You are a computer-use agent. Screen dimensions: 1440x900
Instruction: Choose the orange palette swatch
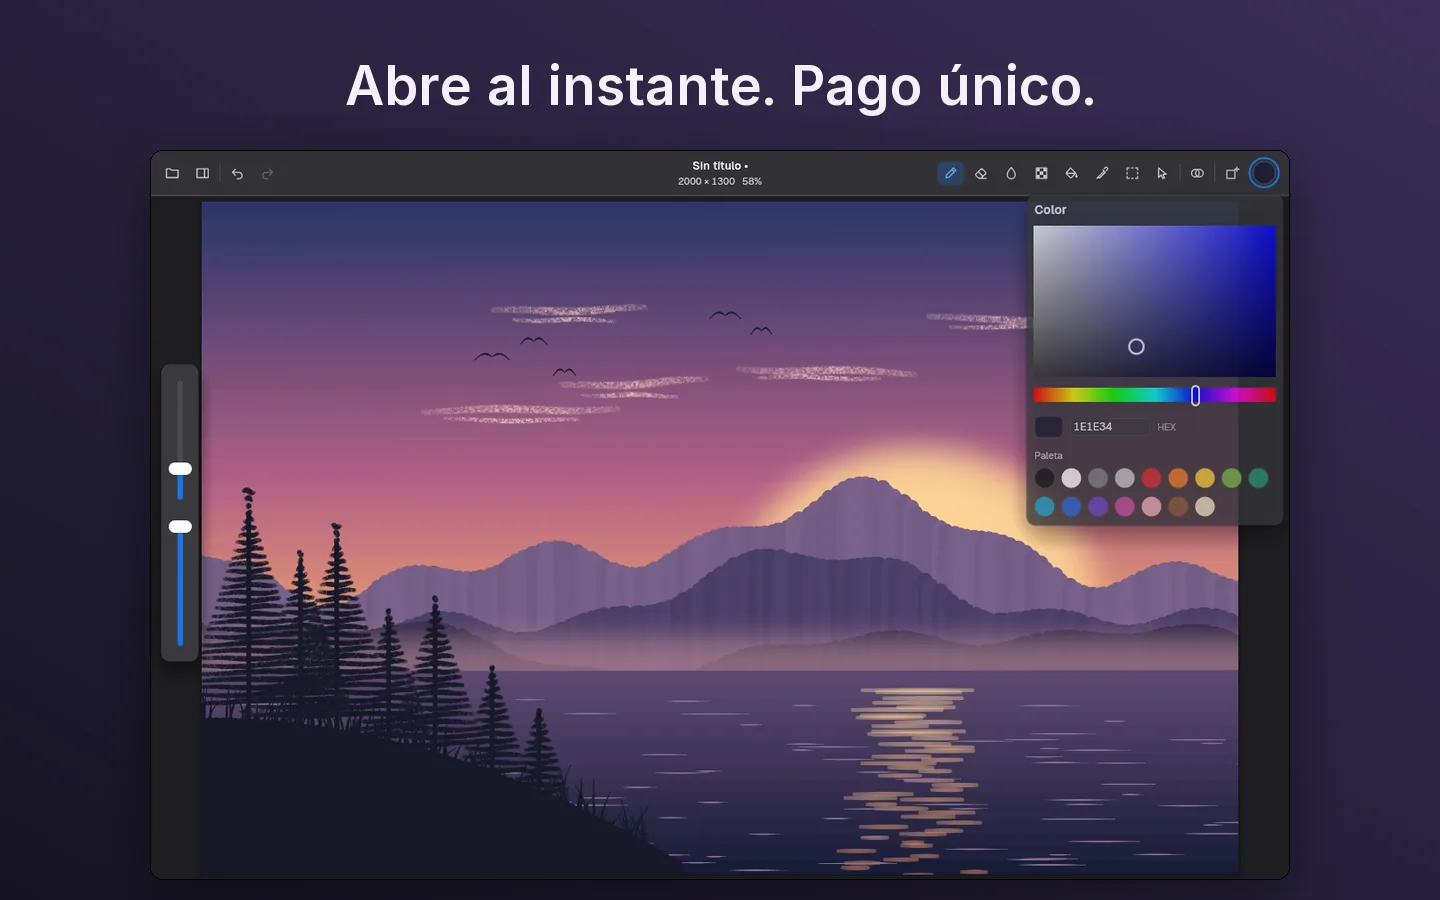point(1178,478)
